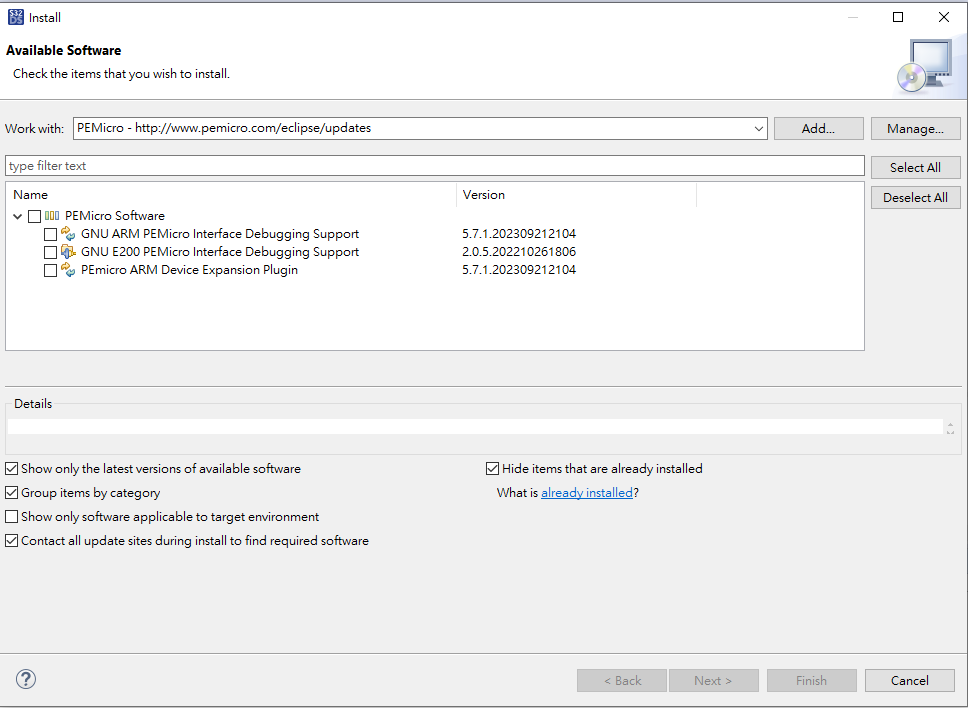
Task: Enable Show only software applicable to target environment
Action: point(12,517)
